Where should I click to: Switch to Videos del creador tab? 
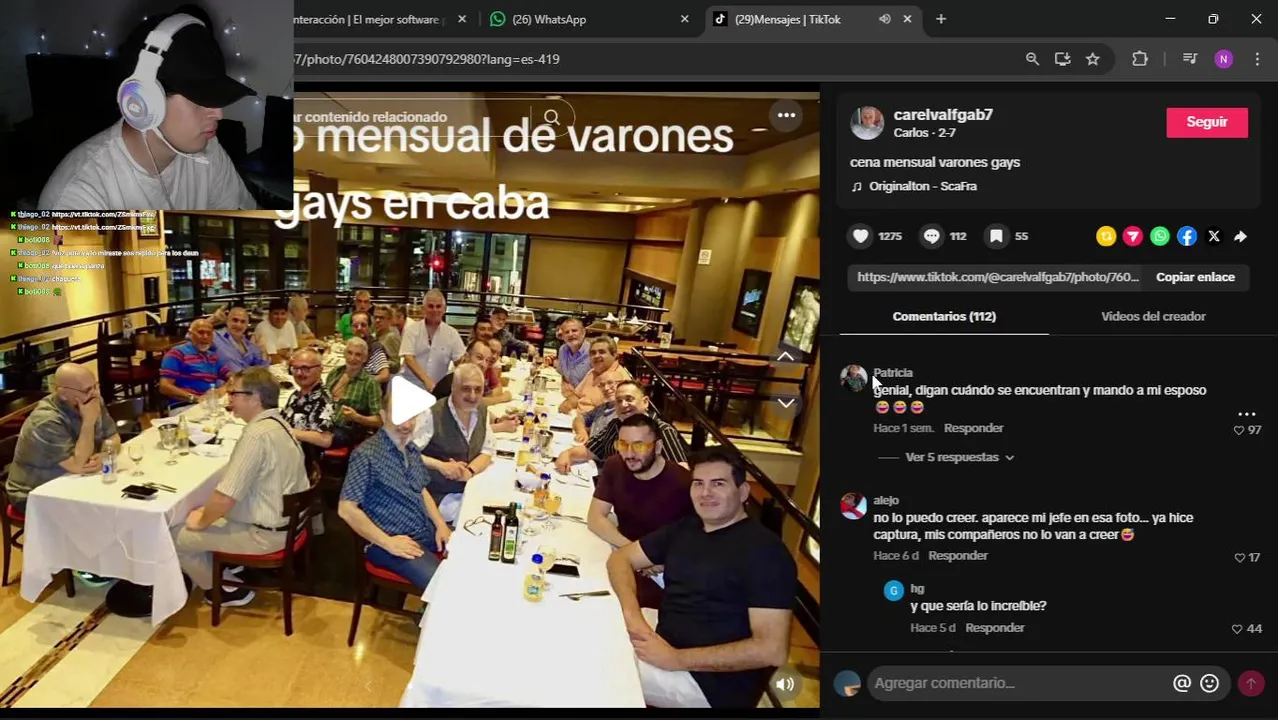pos(1153,316)
